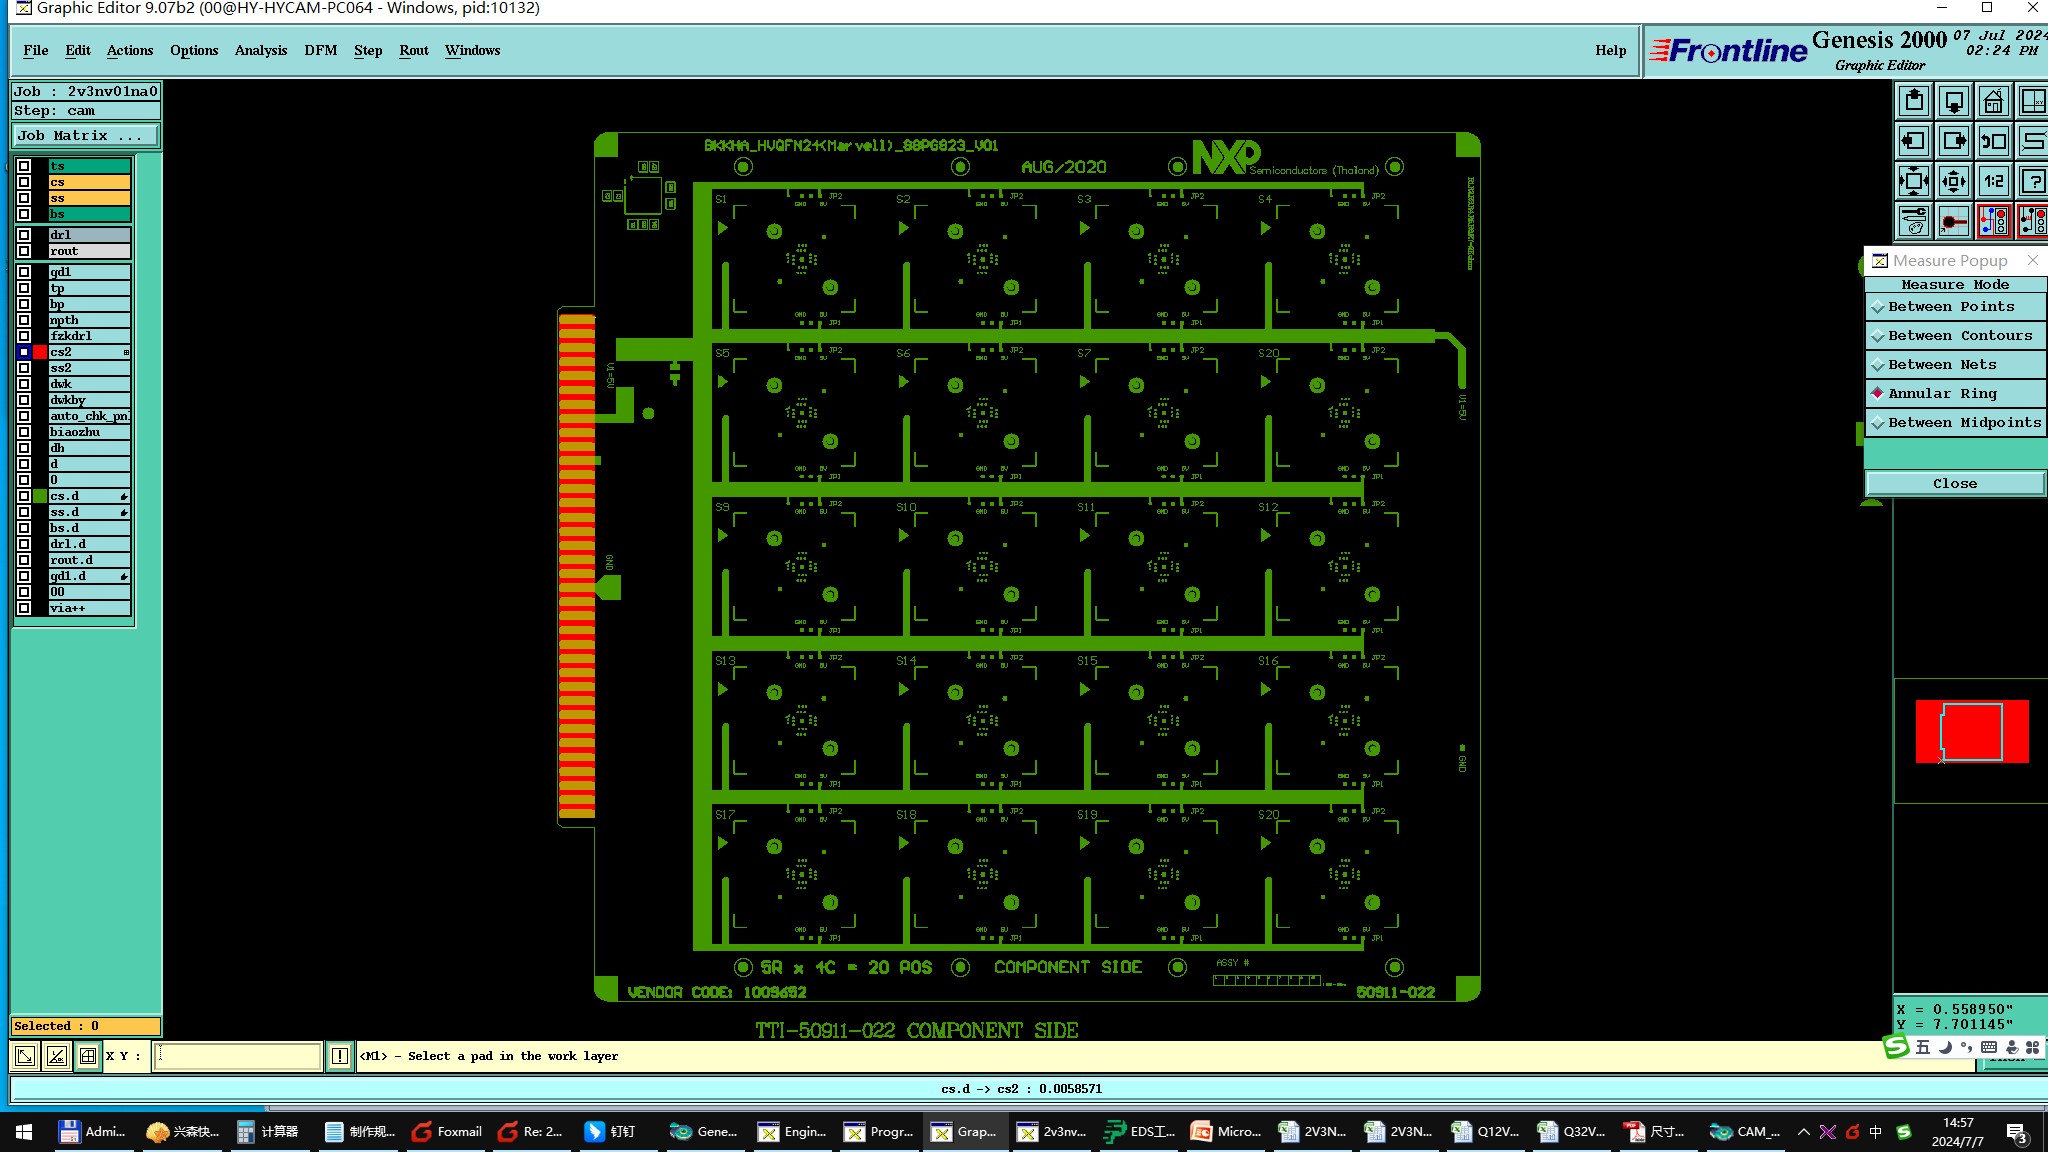Select Between Points measure mode
This screenshot has height=1152, width=2048.
pos(1955,307)
